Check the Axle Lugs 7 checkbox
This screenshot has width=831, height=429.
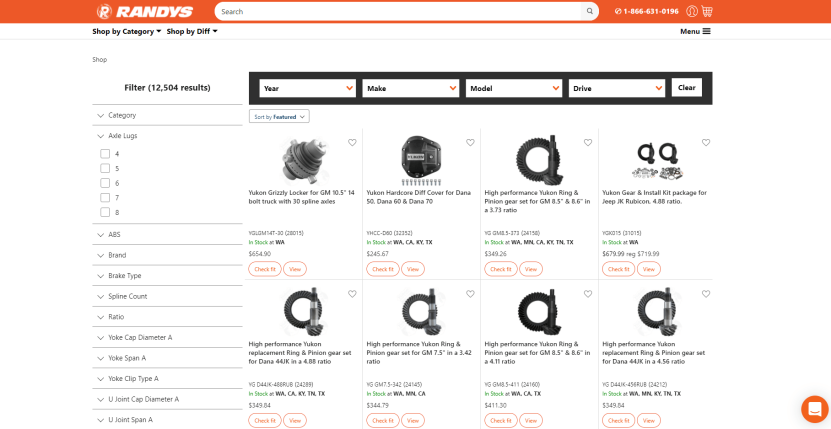click(105, 198)
